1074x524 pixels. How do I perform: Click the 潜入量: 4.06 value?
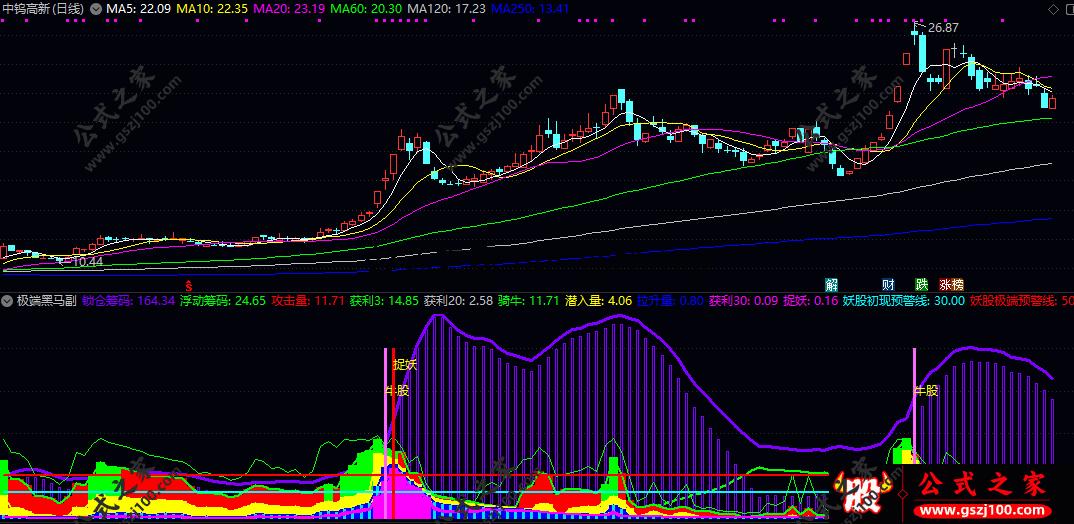(599, 300)
